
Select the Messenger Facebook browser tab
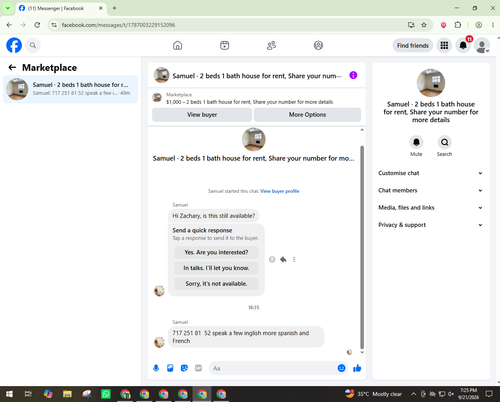coord(61,8)
